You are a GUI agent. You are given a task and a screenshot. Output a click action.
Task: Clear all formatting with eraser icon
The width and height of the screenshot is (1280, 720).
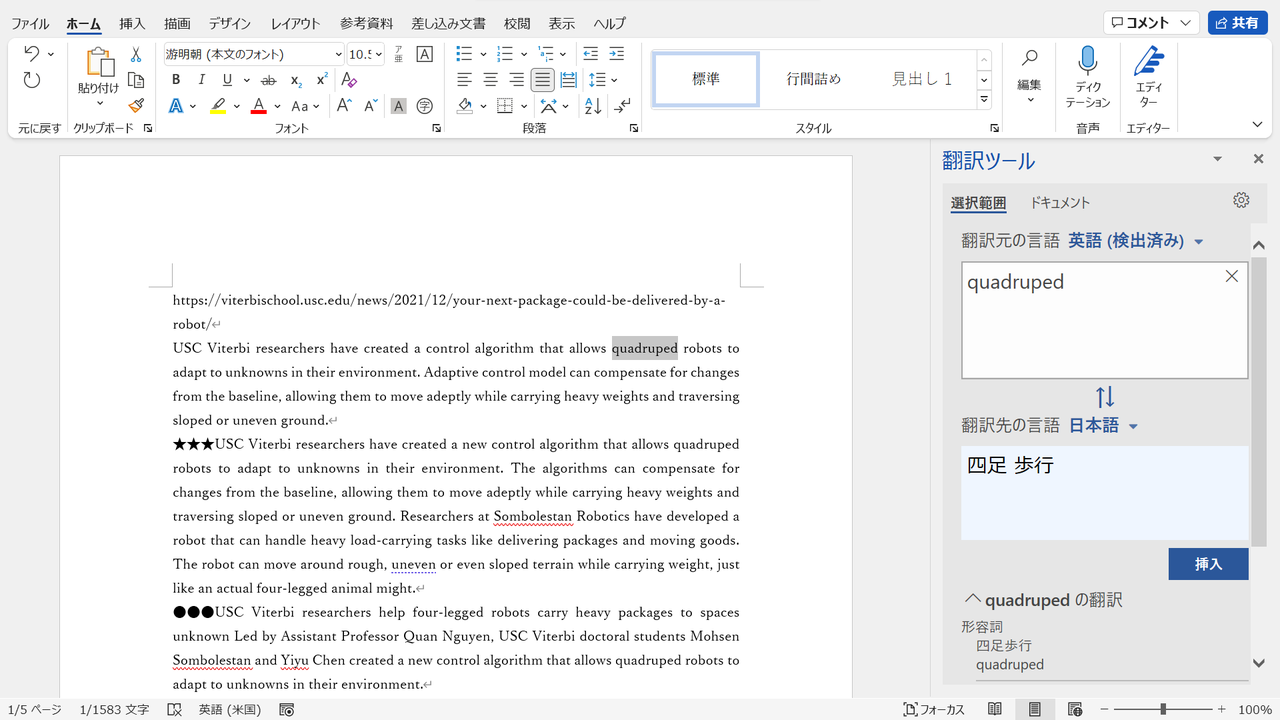349,80
